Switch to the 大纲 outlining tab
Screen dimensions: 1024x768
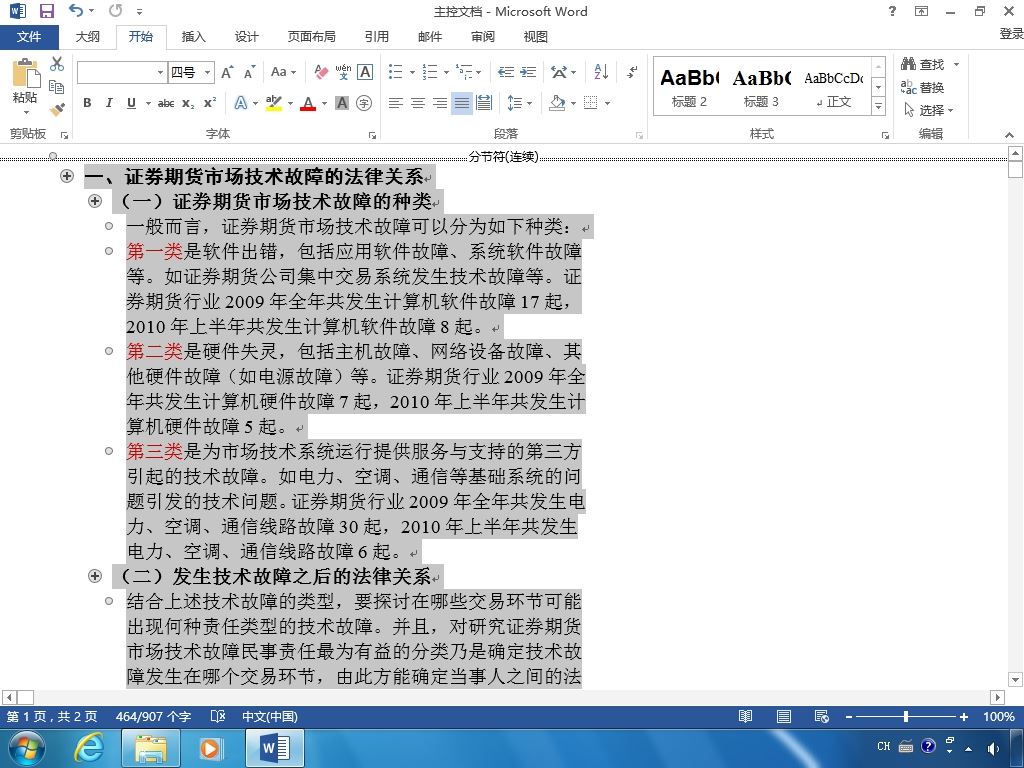[88, 37]
